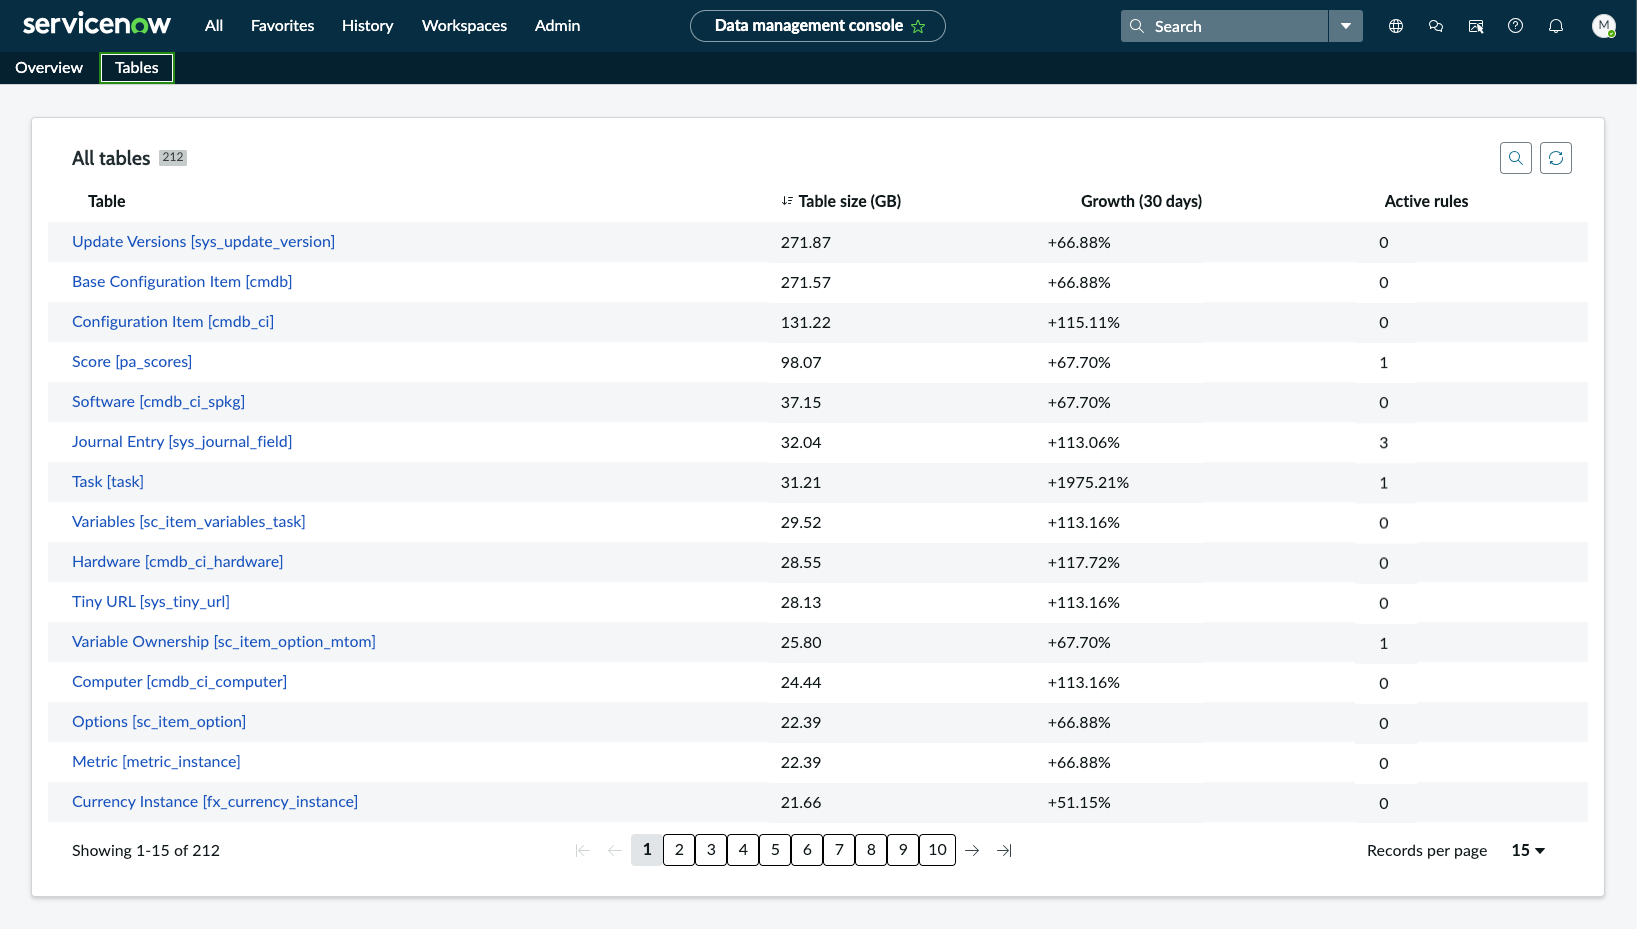Image resolution: width=1637 pixels, height=929 pixels.
Task: Open Journal Entry [sys_journal_field] link
Action: pos(182,442)
